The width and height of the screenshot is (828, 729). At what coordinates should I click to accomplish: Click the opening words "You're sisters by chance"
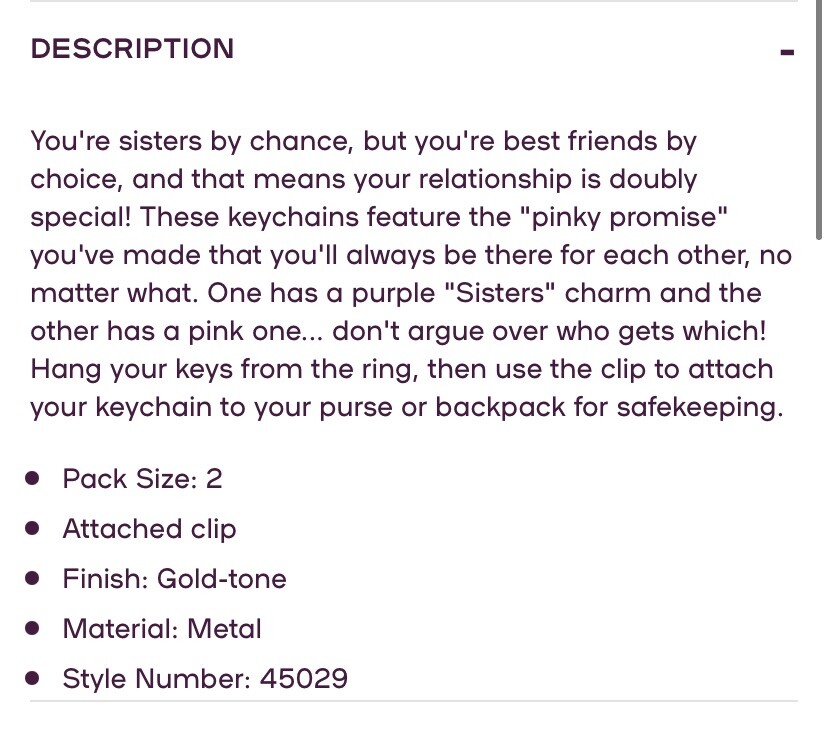coord(189,141)
